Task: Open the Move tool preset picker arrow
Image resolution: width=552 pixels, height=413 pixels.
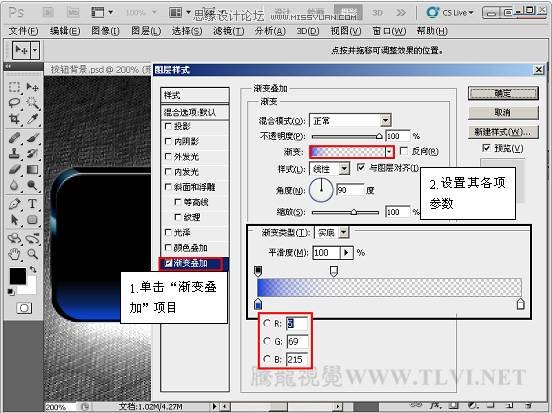Action: [35, 50]
